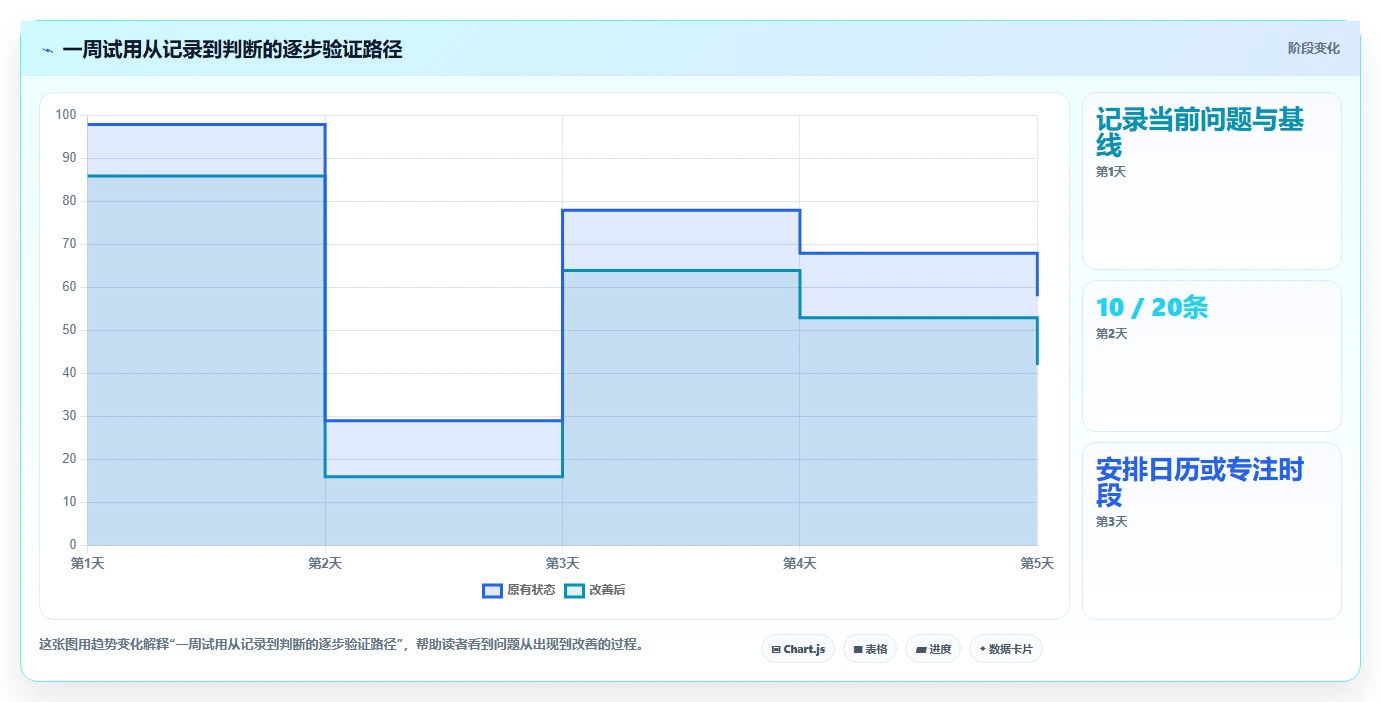Click the 阶段变化 label in header
Viewport: 1381px width, 702px height.
pos(1313,48)
